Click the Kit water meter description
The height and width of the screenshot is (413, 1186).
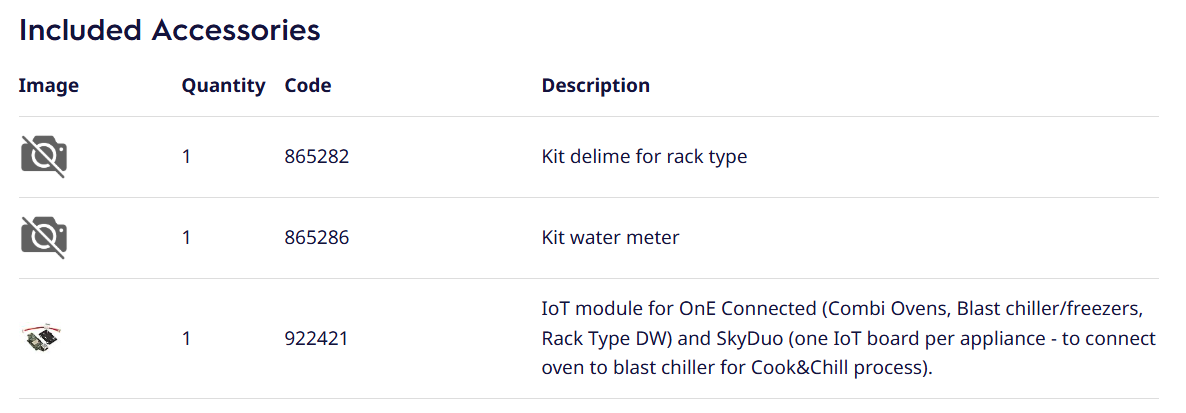(610, 238)
